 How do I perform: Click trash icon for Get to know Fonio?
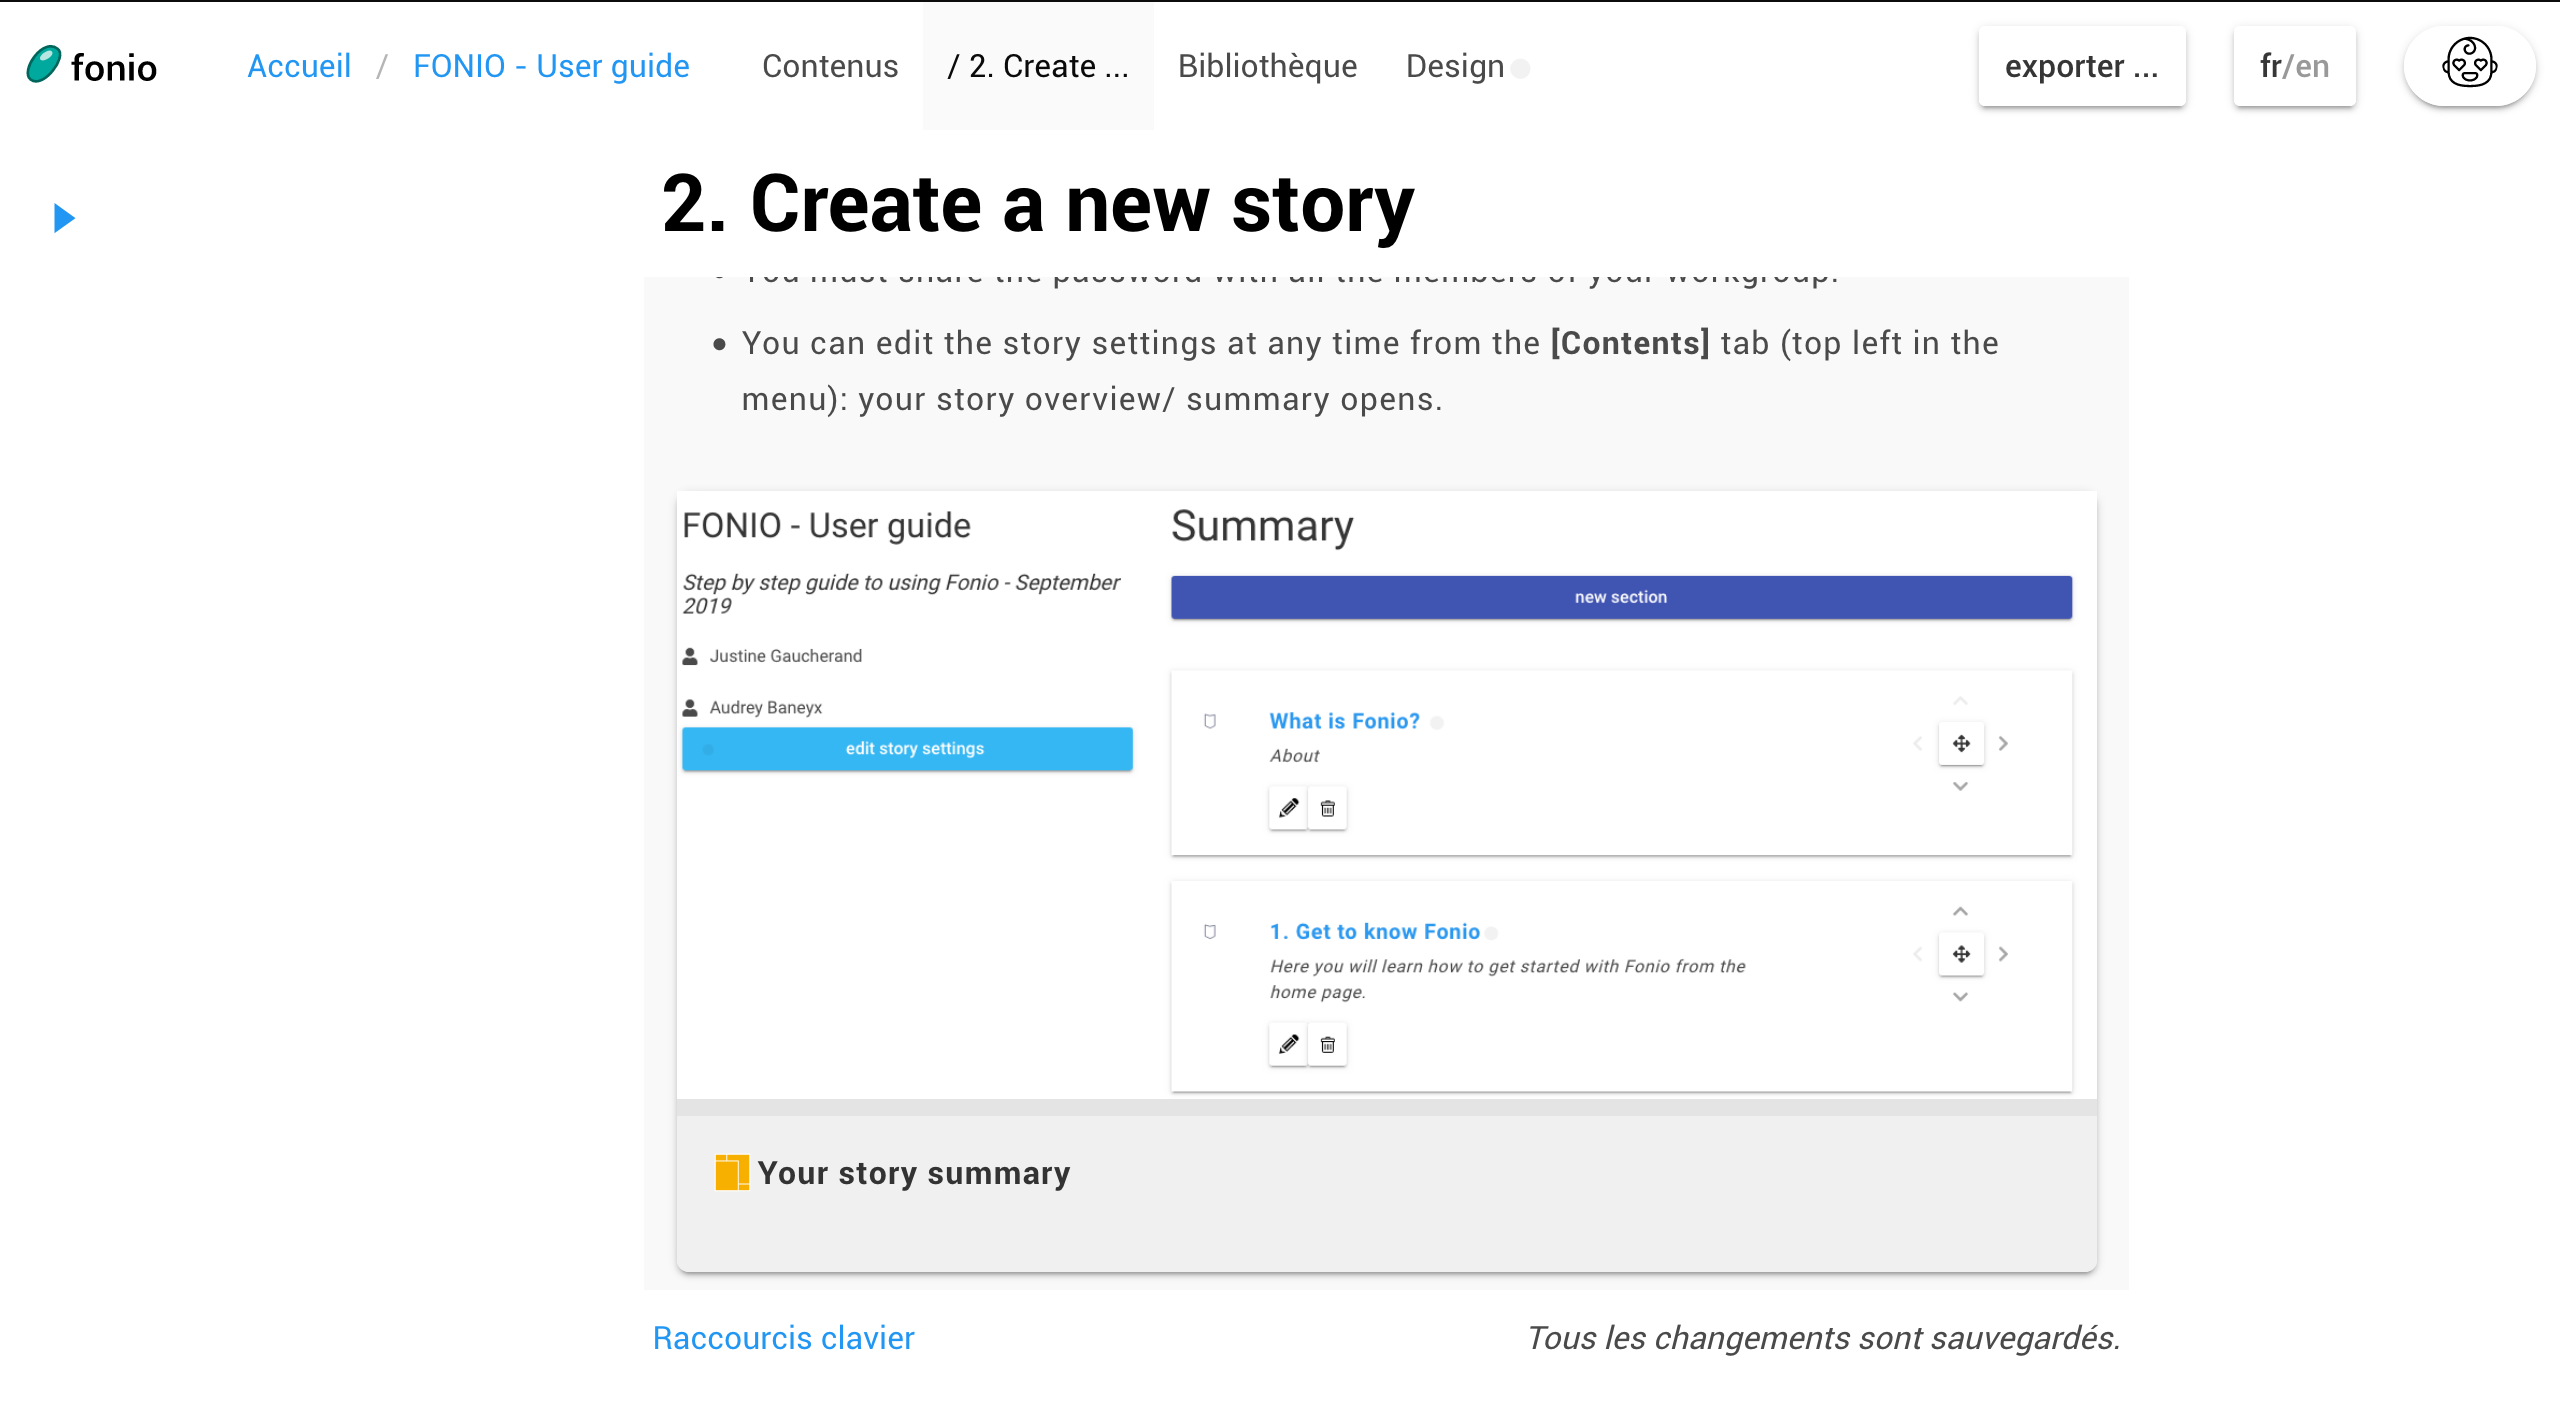[x=1328, y=1044]
